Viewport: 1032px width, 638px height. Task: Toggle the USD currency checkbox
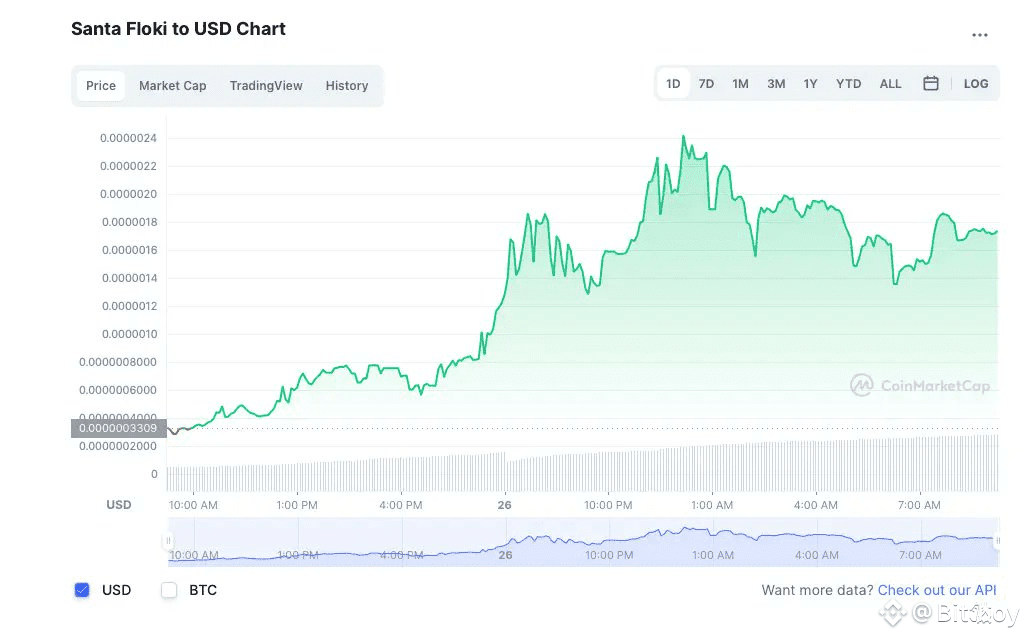(x=82, y=590)
